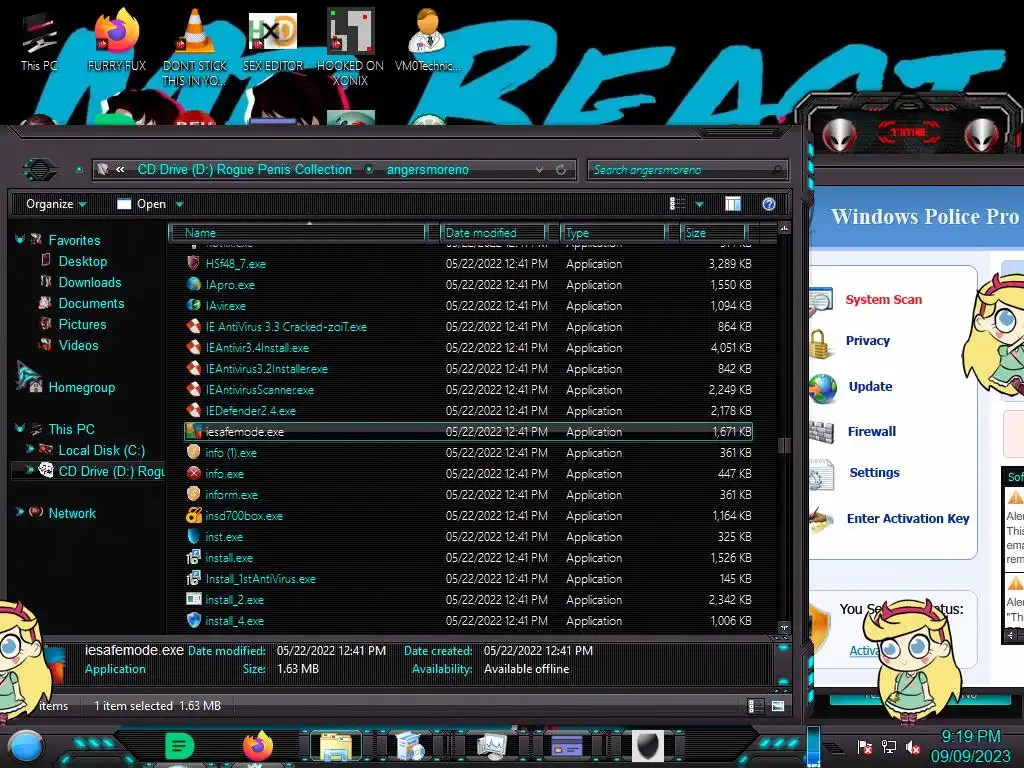Open the VLC cone desktop shortcut
The width and height of the screenshot is (1024, 768).
tap(194, 46)
